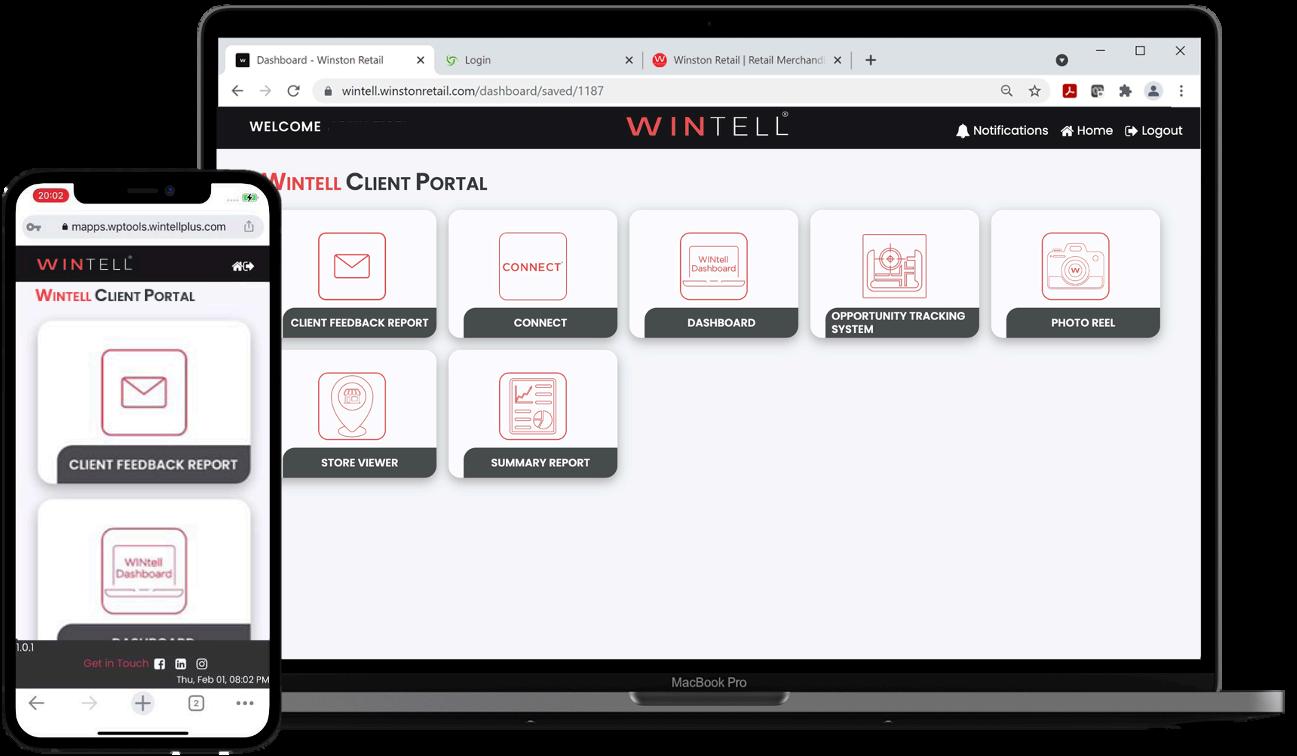The height and width of the screenshot is (756, 1297).
Task: Tap the share icon in phone address bar
Action: click(249, 226)
